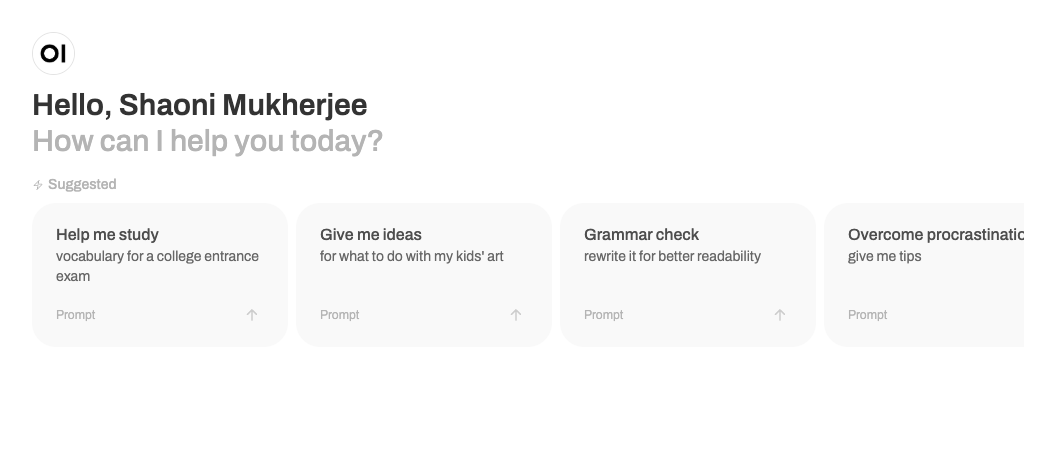Click the Prompt label under Help me study
This screenshot has width=1046, height=457.
point(76,315)
